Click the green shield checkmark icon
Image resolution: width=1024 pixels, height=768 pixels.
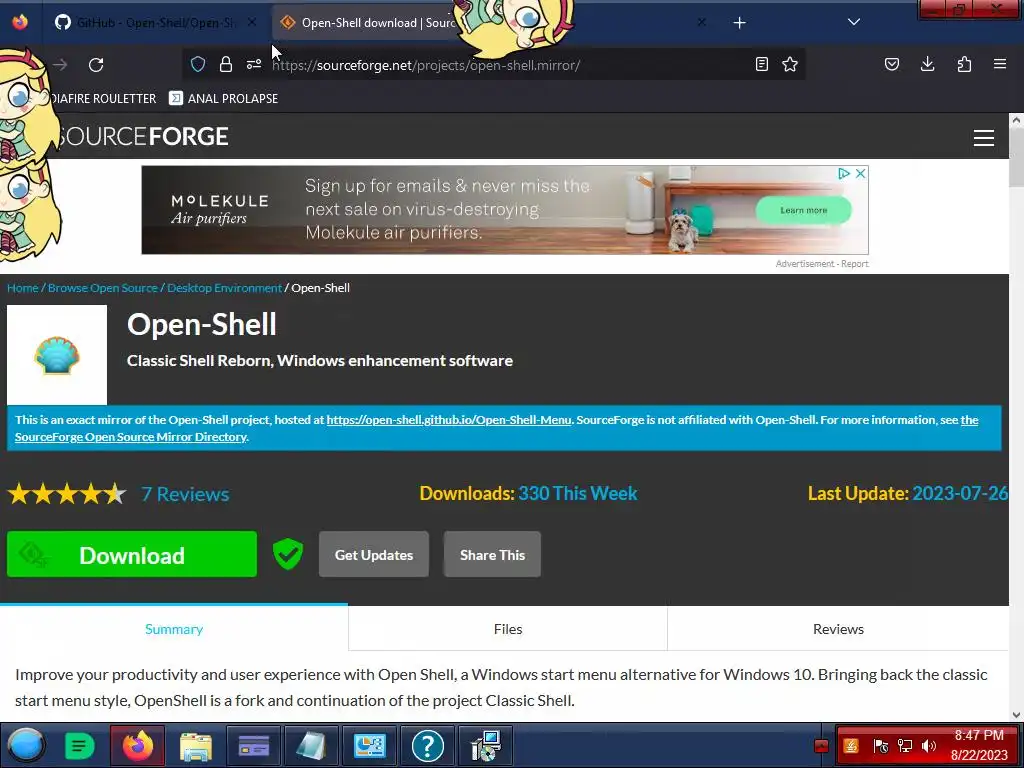(288, 554)
